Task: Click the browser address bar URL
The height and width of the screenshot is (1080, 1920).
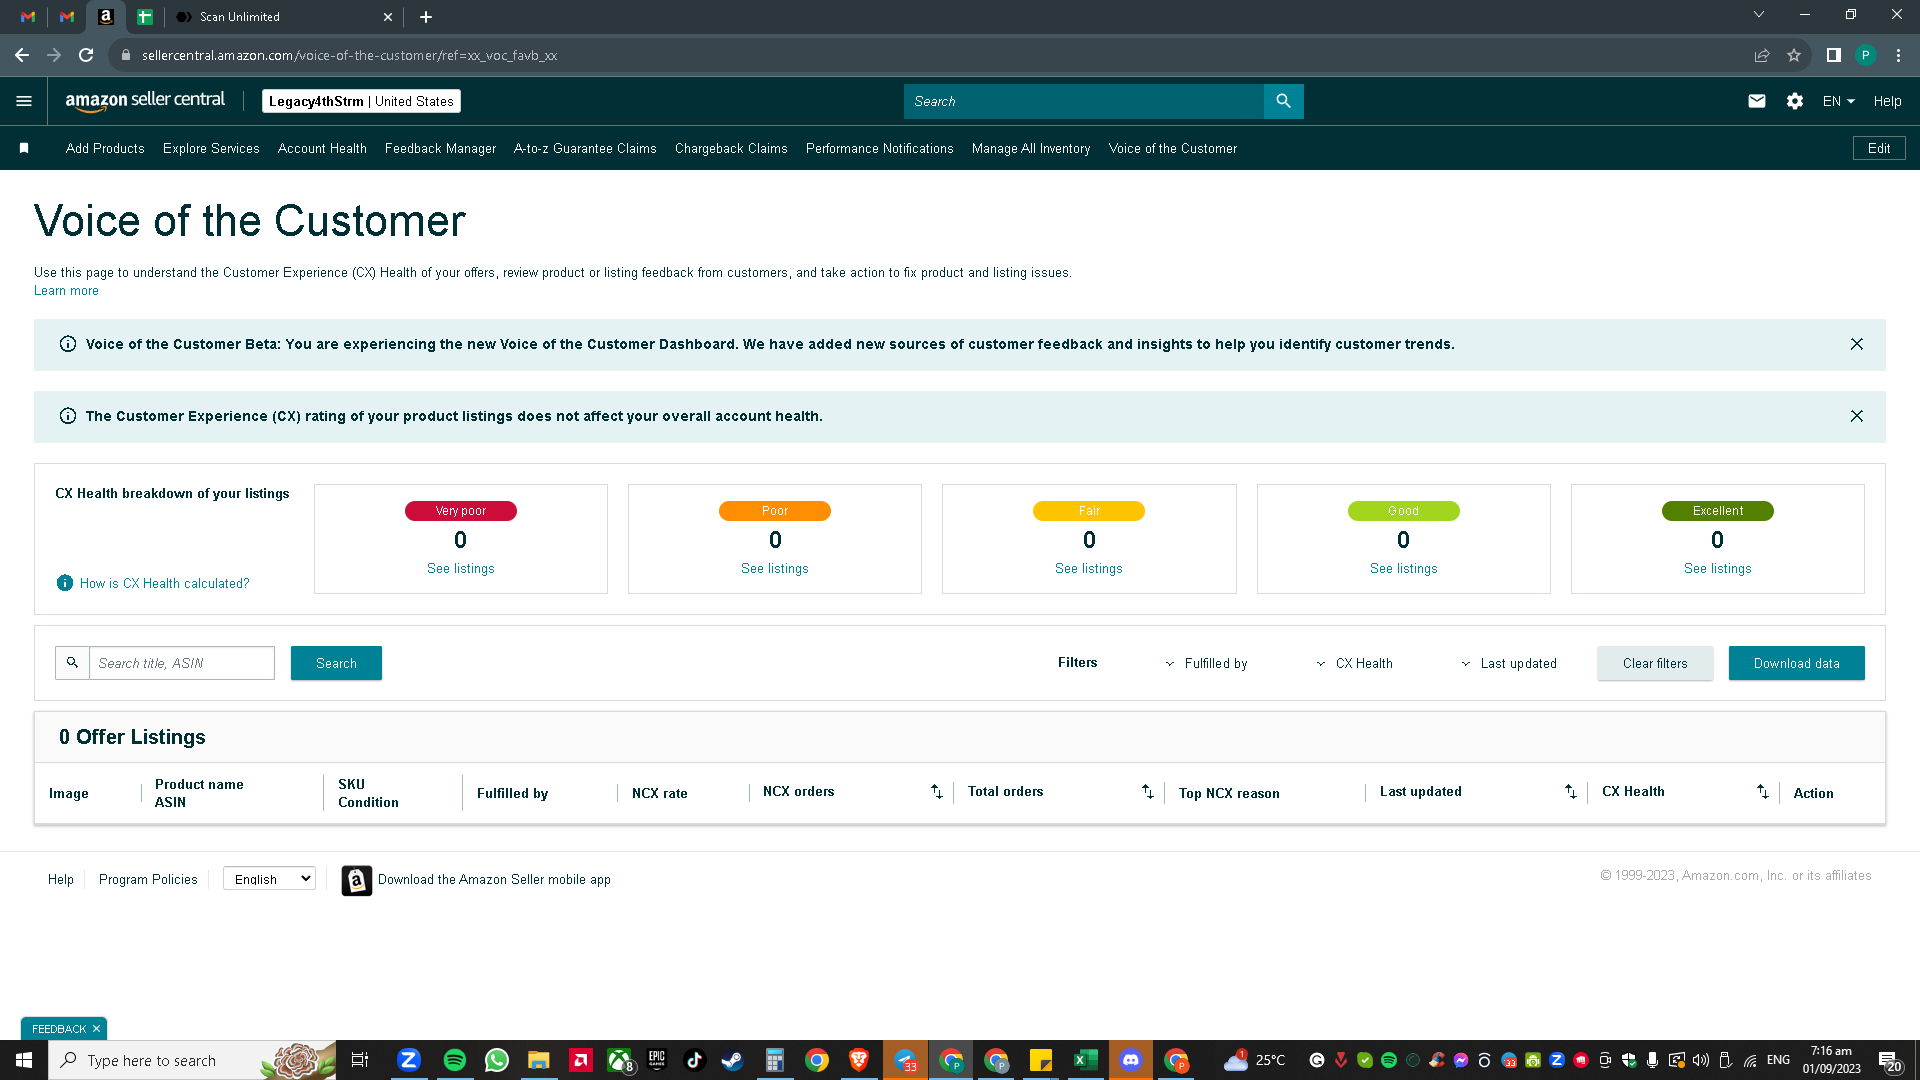Action: tap(349, 56)
